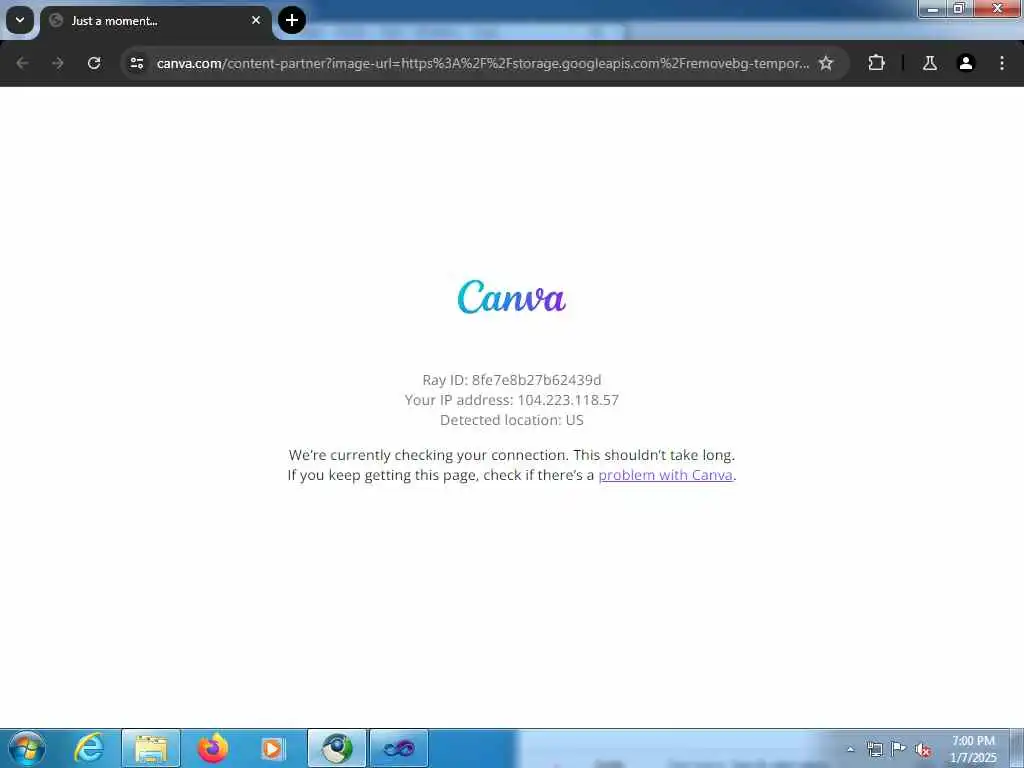Close the Chrome window

coord(997,8)
